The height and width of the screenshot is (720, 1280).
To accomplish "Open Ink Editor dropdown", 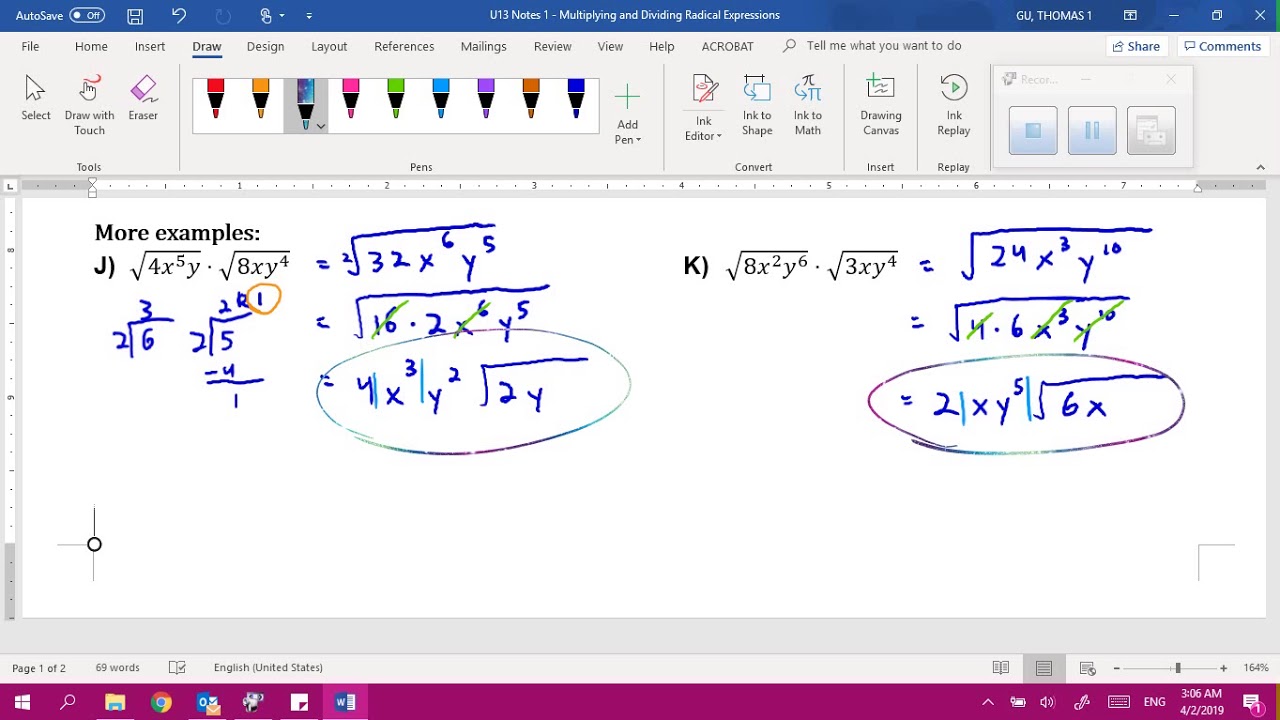I will click(704, 108).
